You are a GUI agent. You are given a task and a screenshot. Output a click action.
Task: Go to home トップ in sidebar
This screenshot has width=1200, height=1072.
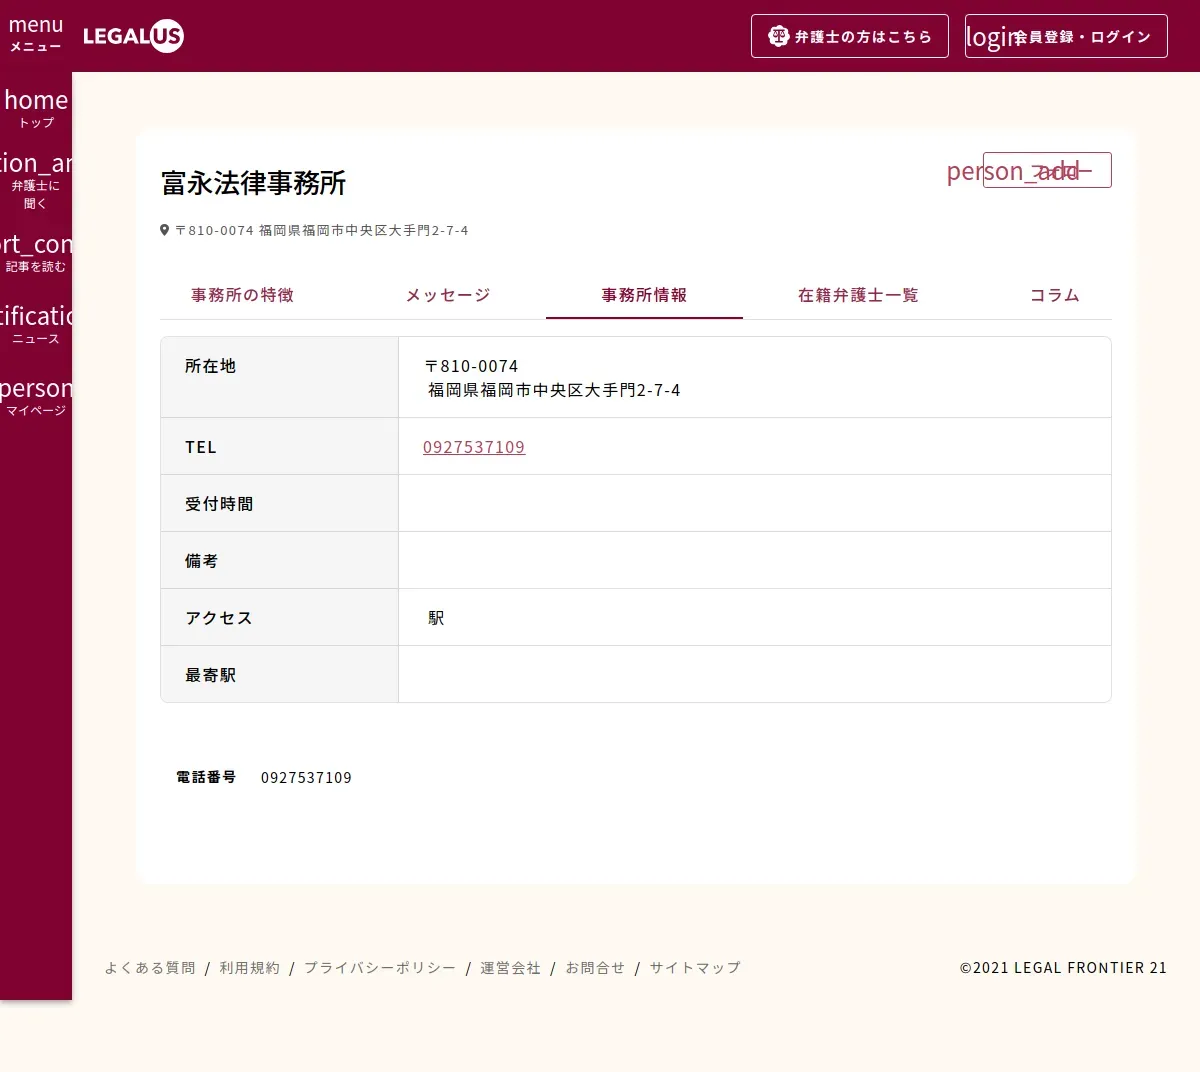click(36, 108)
